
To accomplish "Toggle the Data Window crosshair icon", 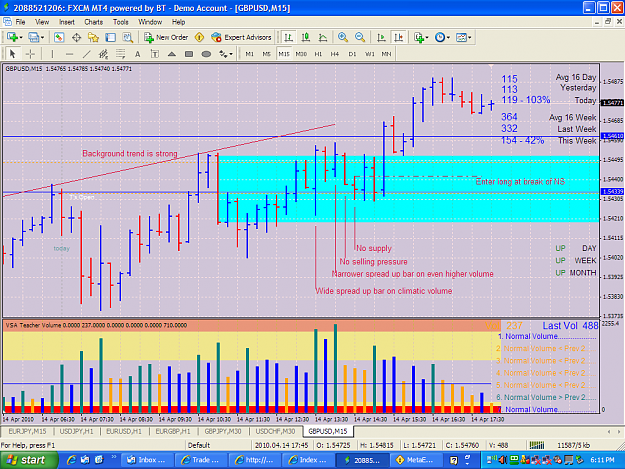I will click(x=76, y=37).
